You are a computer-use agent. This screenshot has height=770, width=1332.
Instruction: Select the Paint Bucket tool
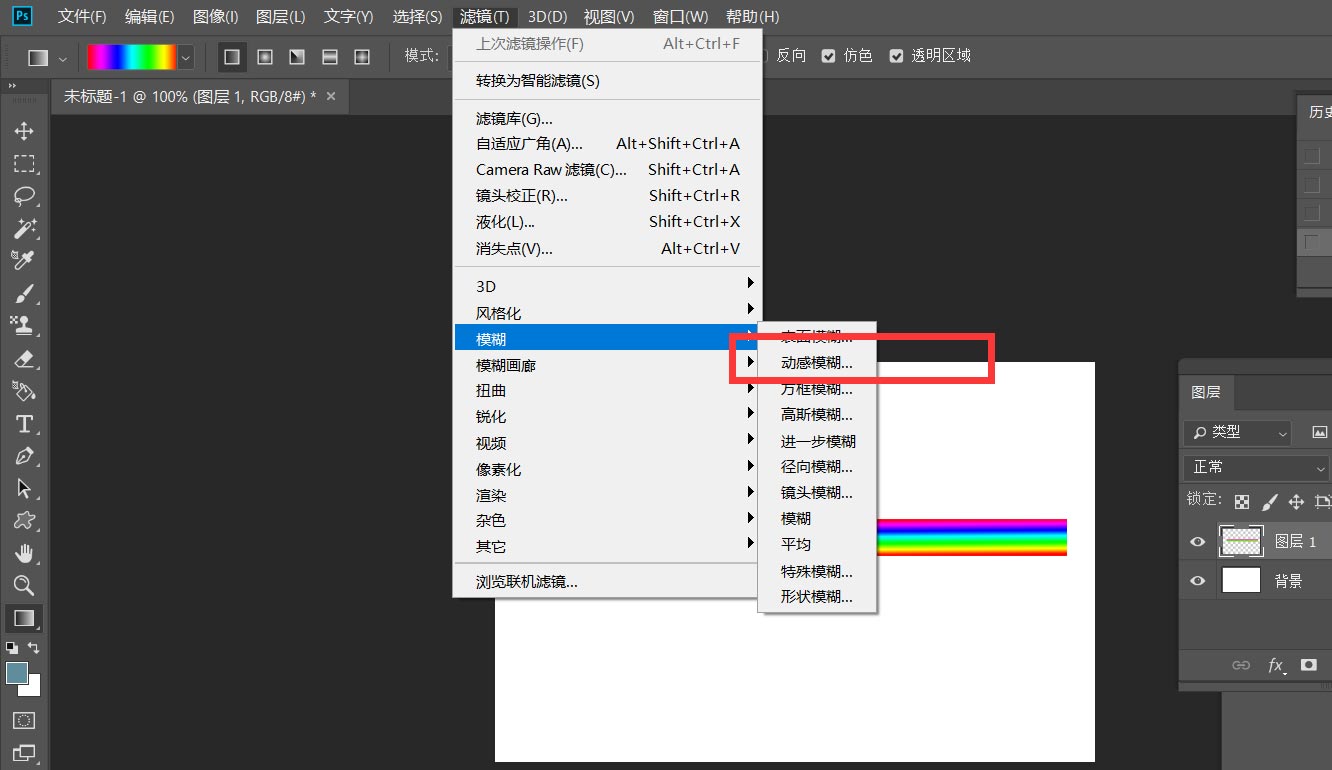(24, 391)
